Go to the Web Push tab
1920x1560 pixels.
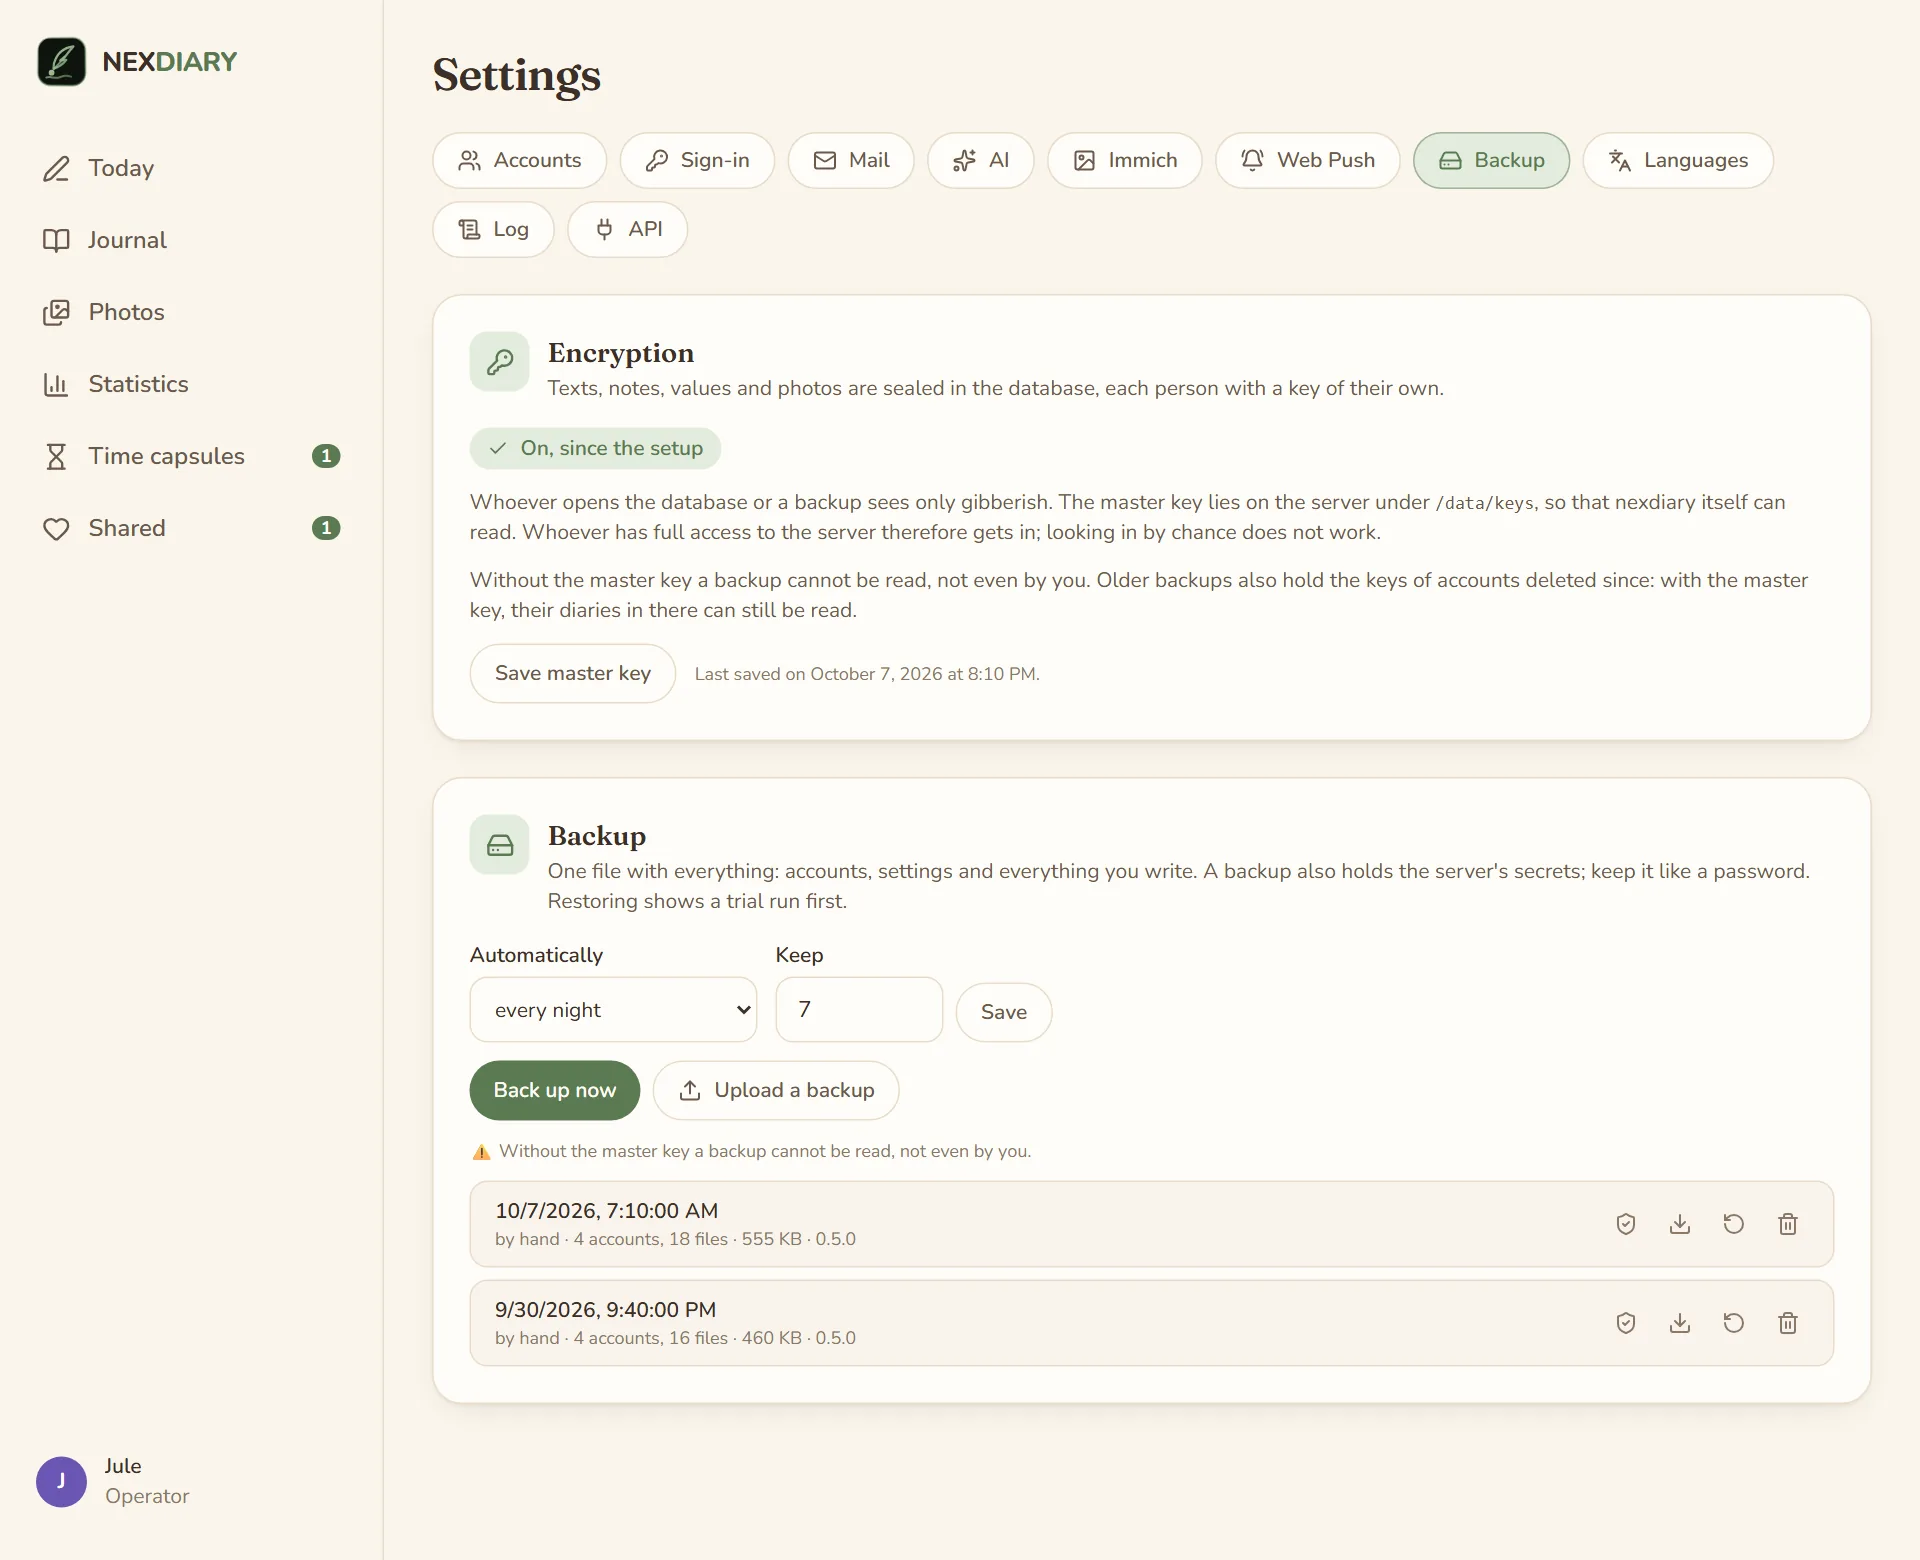(1307, 160)
